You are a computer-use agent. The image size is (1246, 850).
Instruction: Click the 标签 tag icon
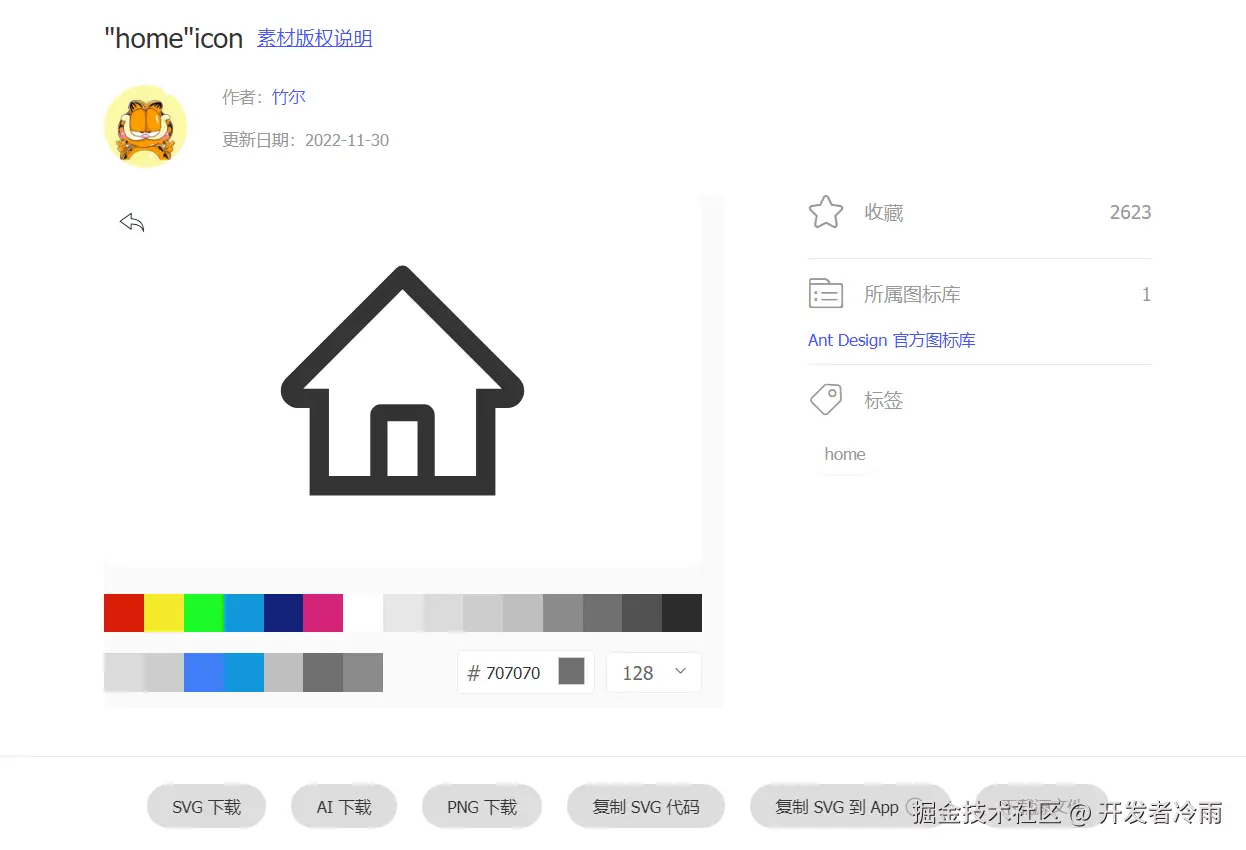pyautogui.click(x=825, y=399)
